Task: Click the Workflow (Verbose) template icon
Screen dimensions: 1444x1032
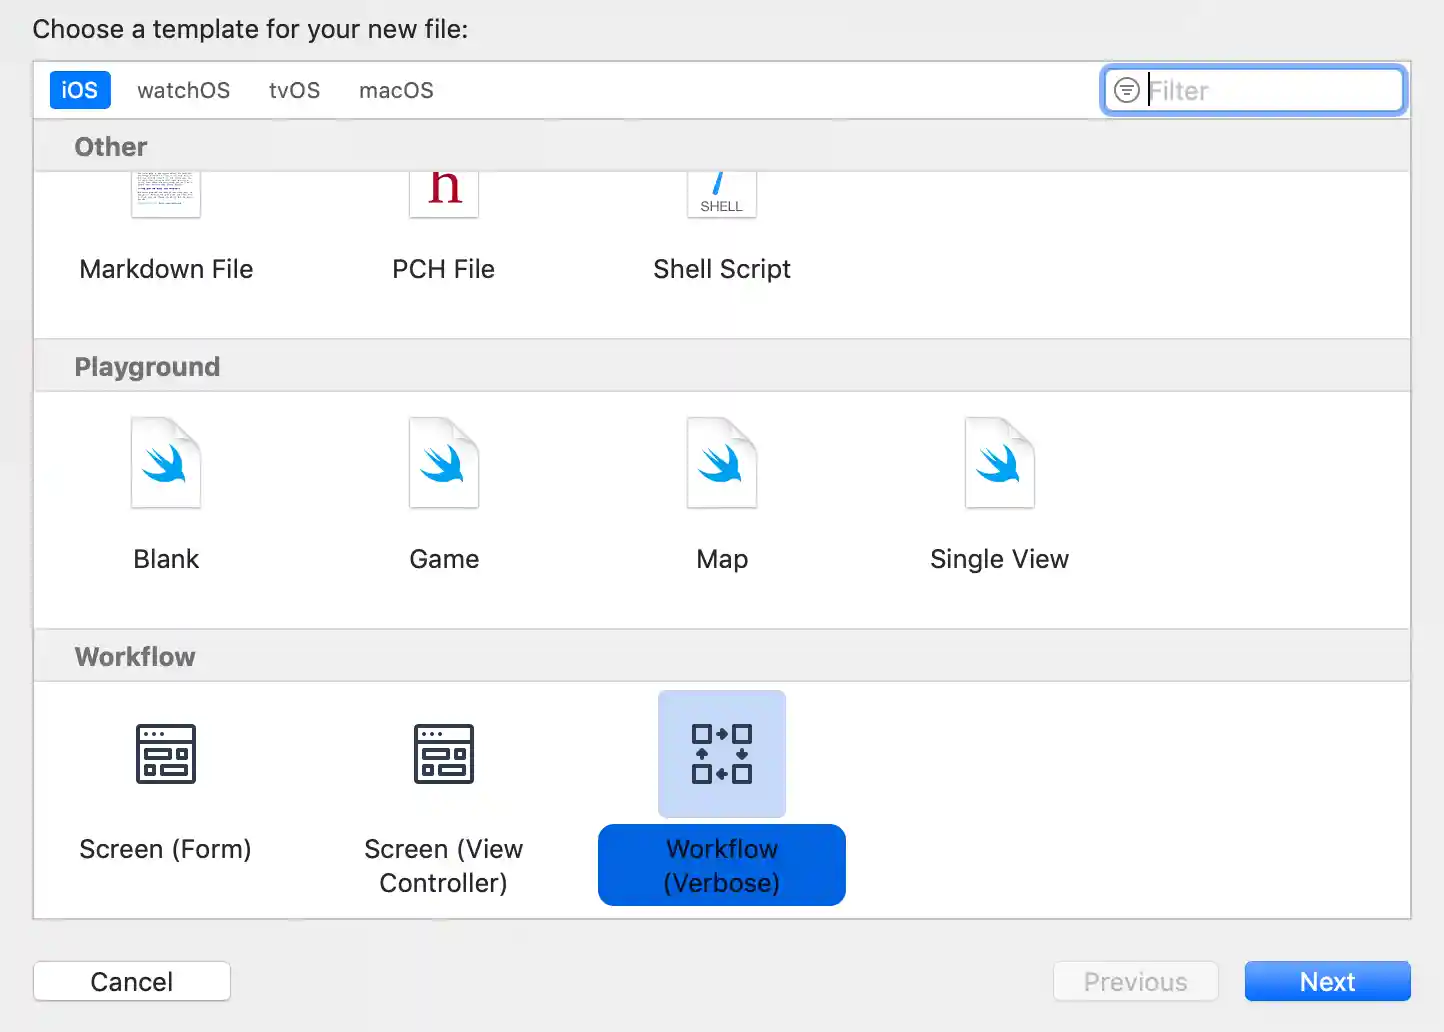Action: [721, 754]
